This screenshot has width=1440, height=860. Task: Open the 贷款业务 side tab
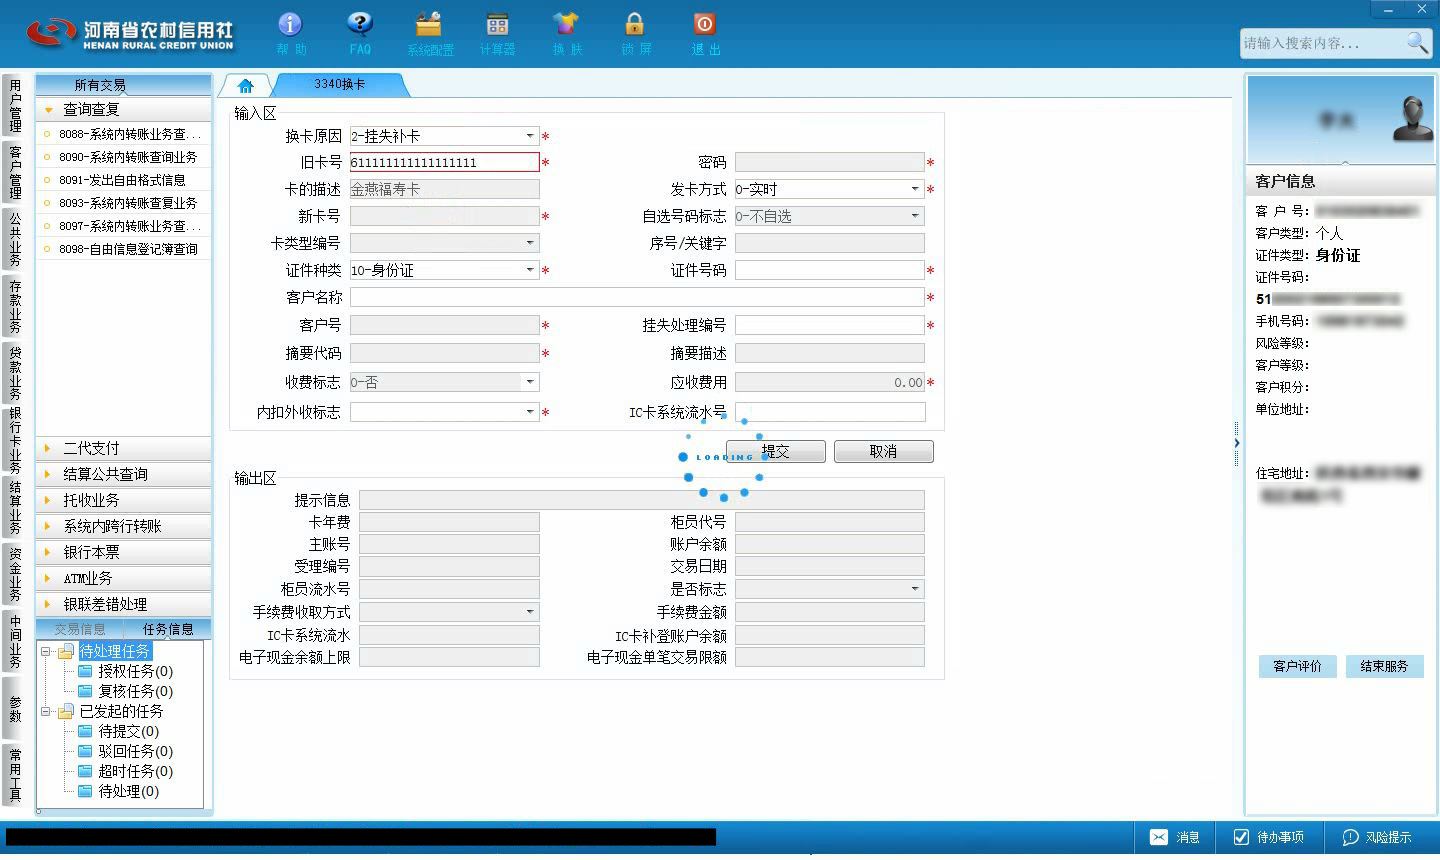point(14,373)
